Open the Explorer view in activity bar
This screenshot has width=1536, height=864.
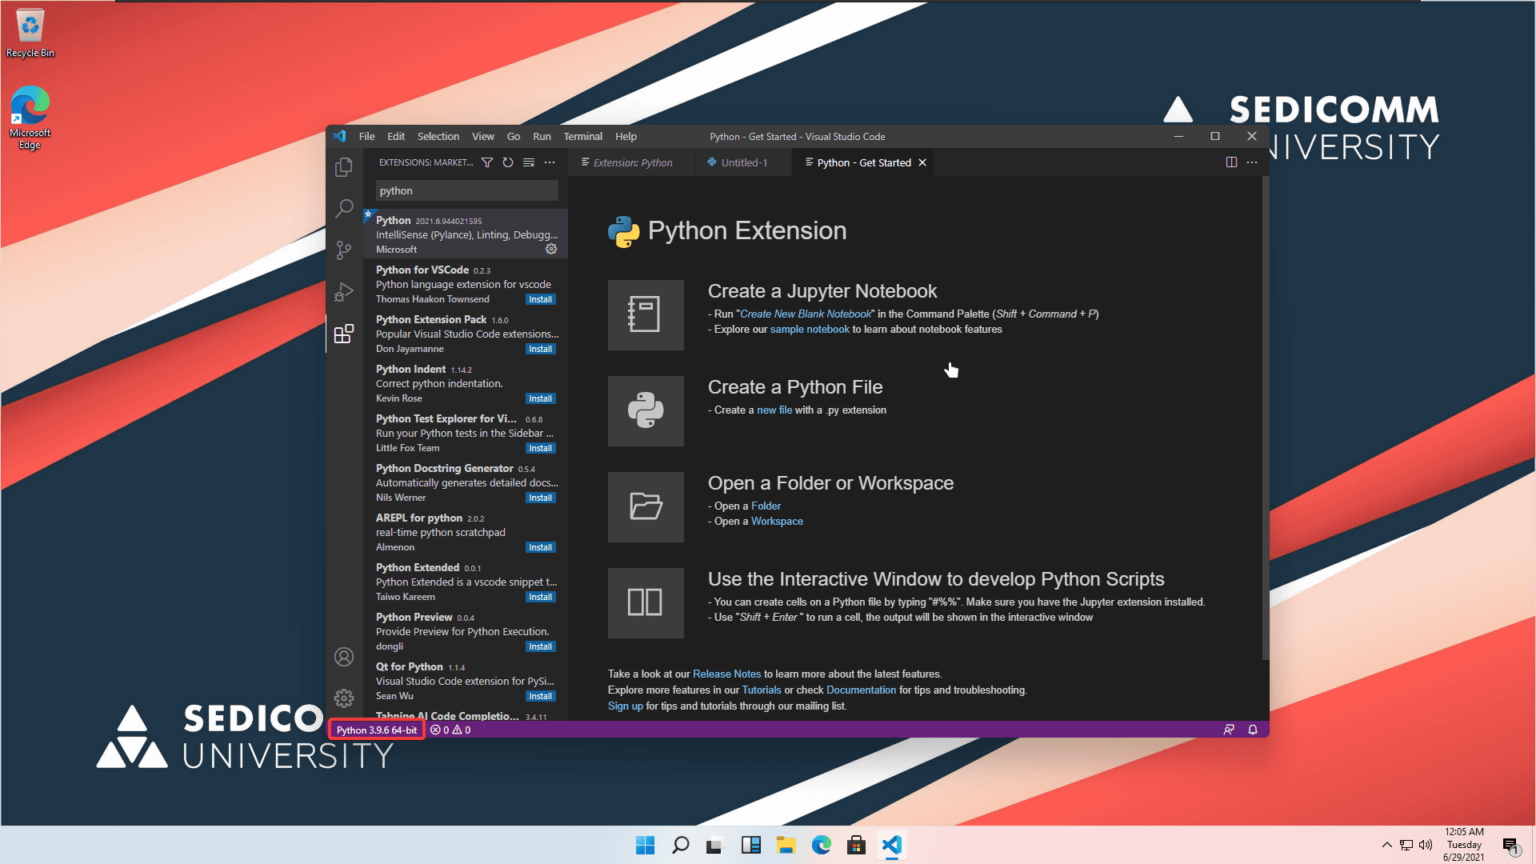point(344,167)
